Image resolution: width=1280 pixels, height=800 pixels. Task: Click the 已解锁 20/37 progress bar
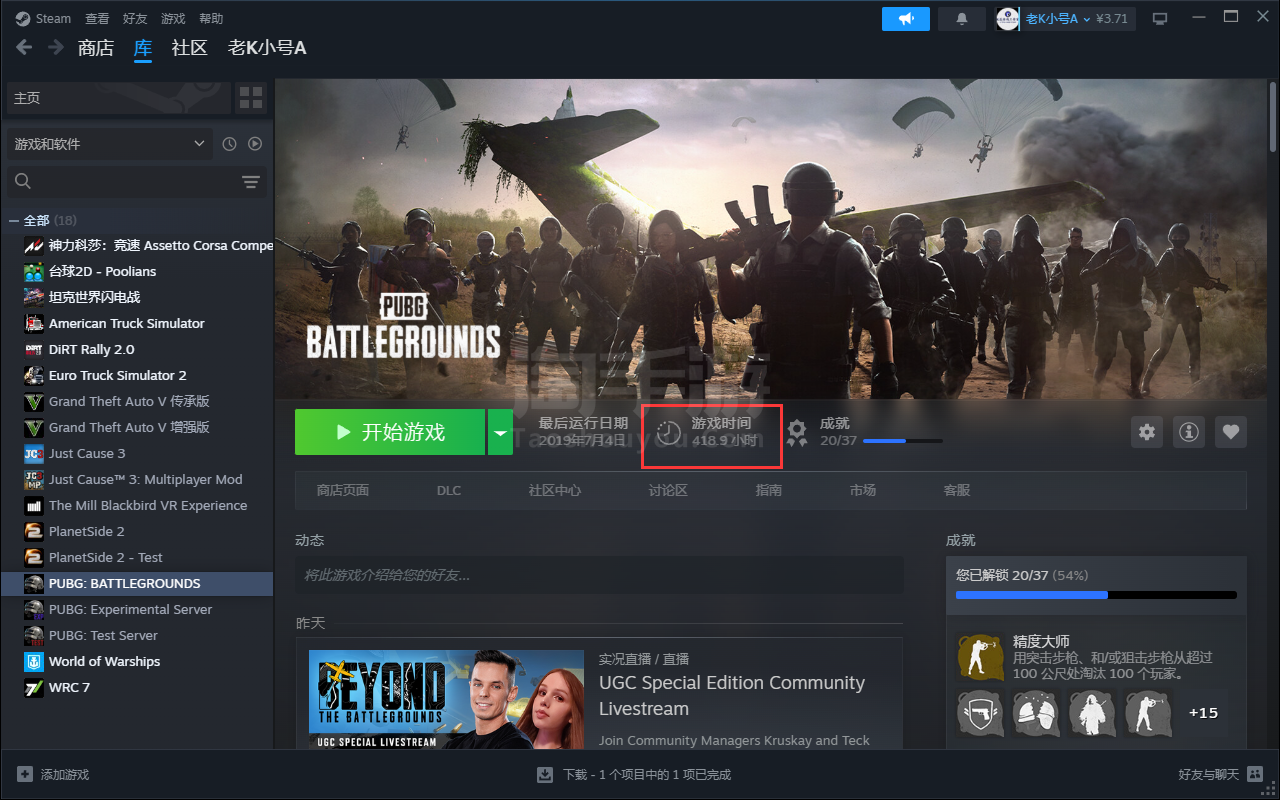pos(1096,595)
